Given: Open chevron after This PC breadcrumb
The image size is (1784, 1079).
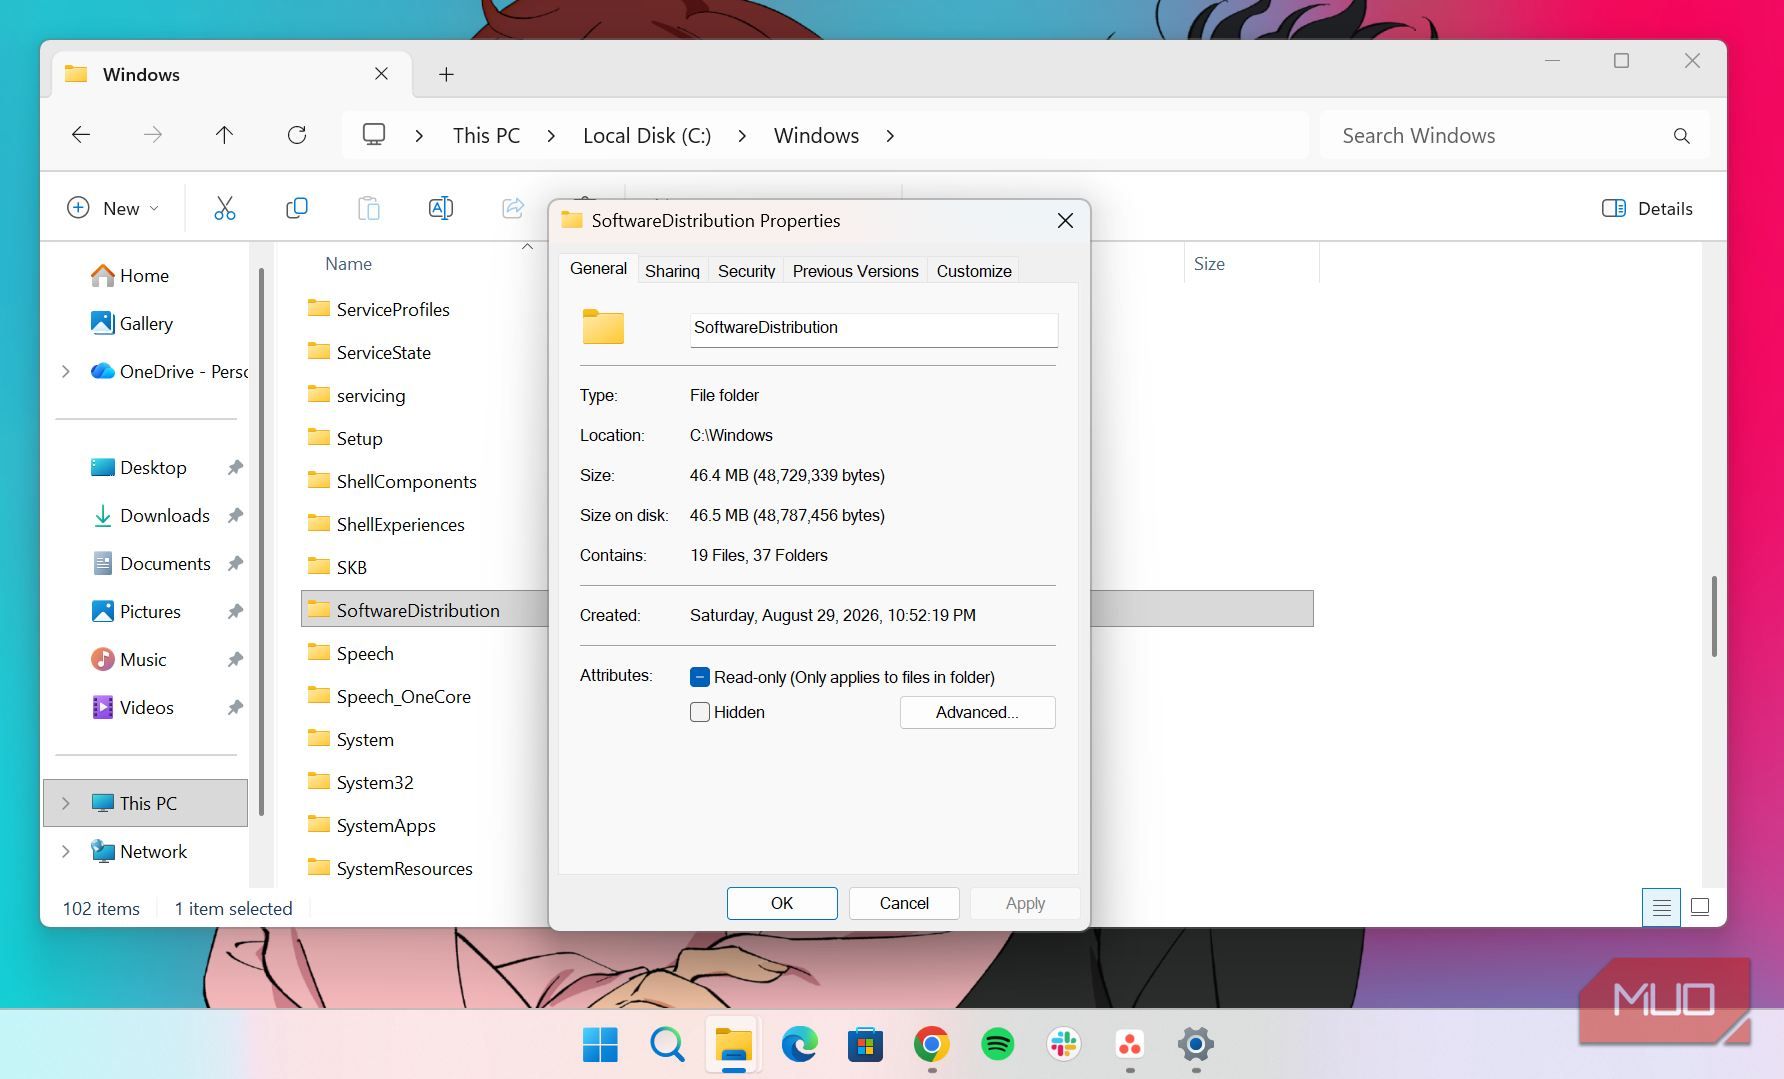Looking at the screenshot, I should coord(551,136).
